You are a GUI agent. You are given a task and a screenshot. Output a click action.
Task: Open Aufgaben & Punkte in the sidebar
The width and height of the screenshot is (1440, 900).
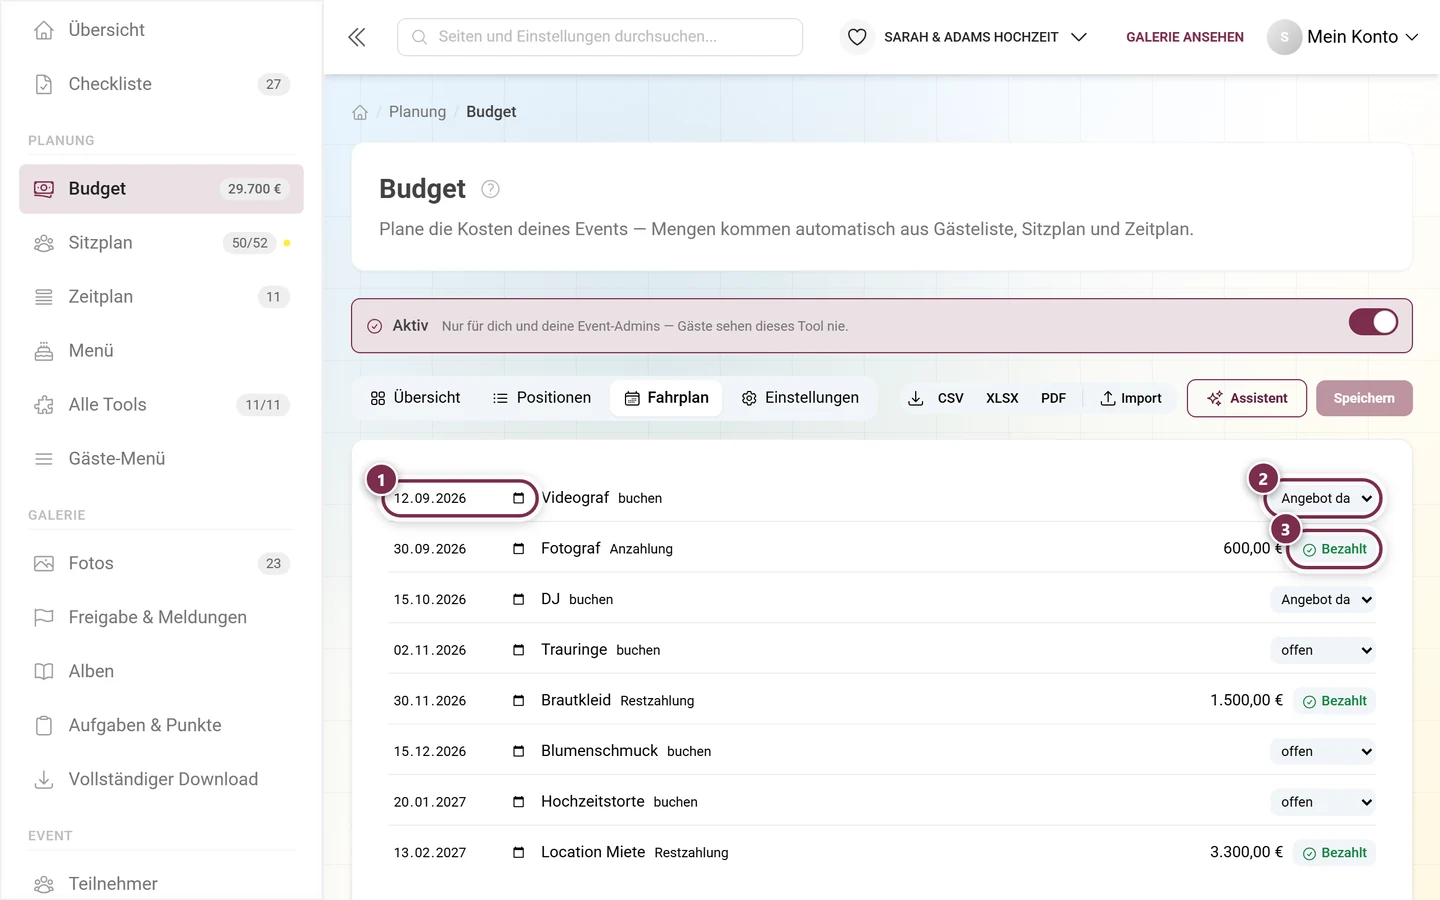(x=161, y=726)
